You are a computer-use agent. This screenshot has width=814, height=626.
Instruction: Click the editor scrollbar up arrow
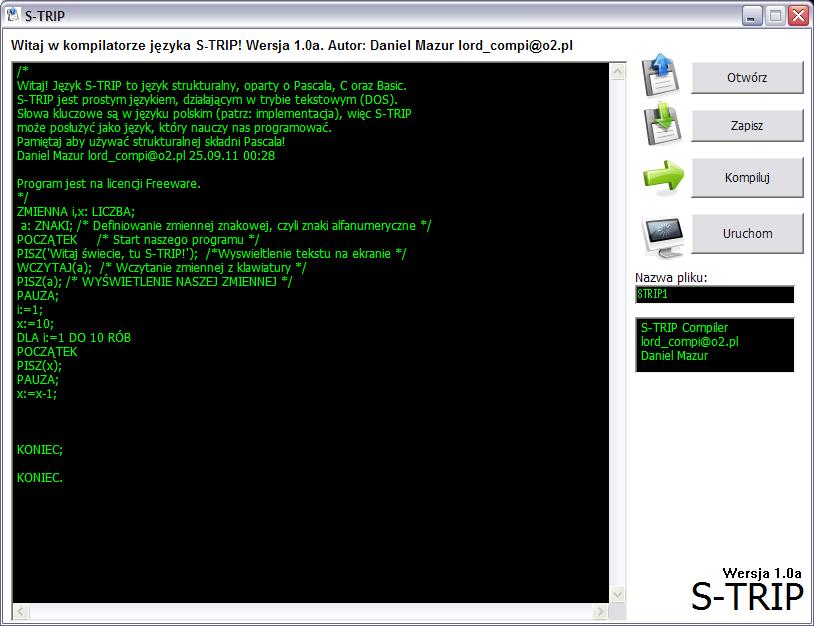(x=617, y=71)
